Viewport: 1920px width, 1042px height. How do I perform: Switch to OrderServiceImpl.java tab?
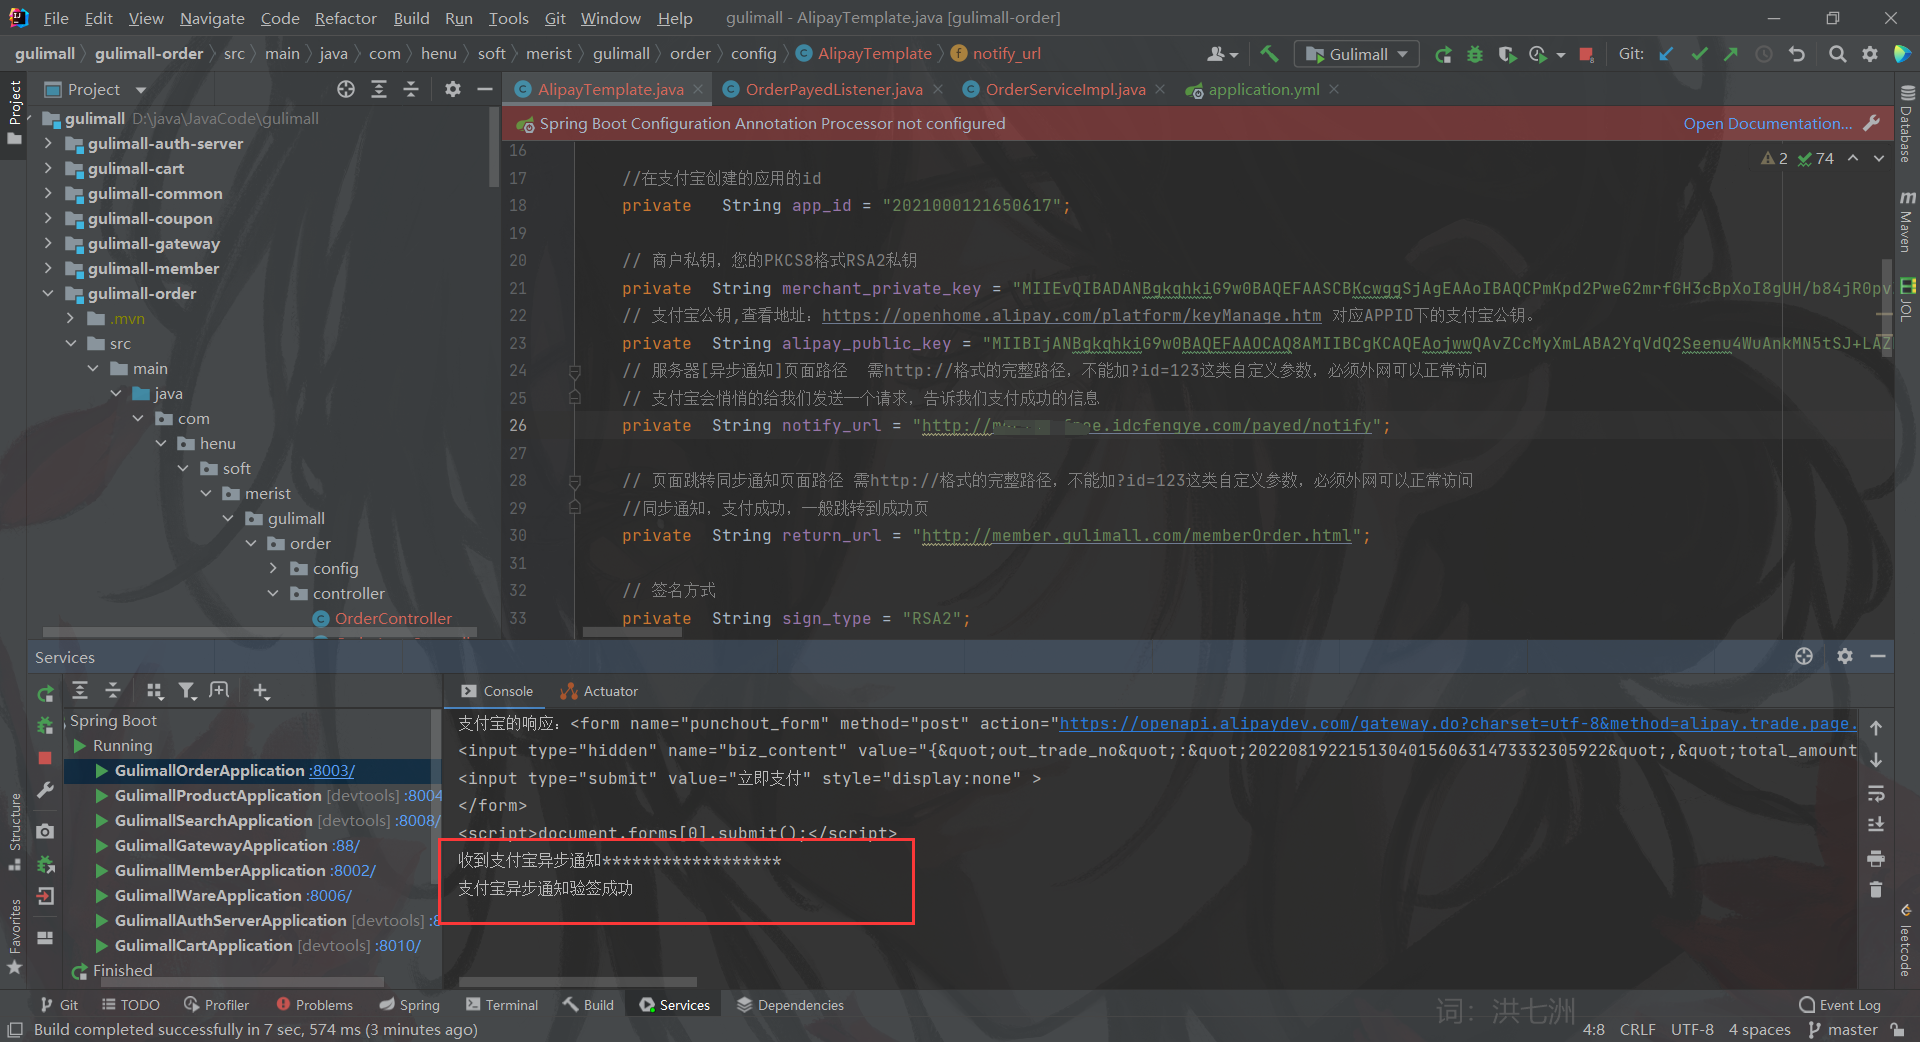tap(1065, 89)
